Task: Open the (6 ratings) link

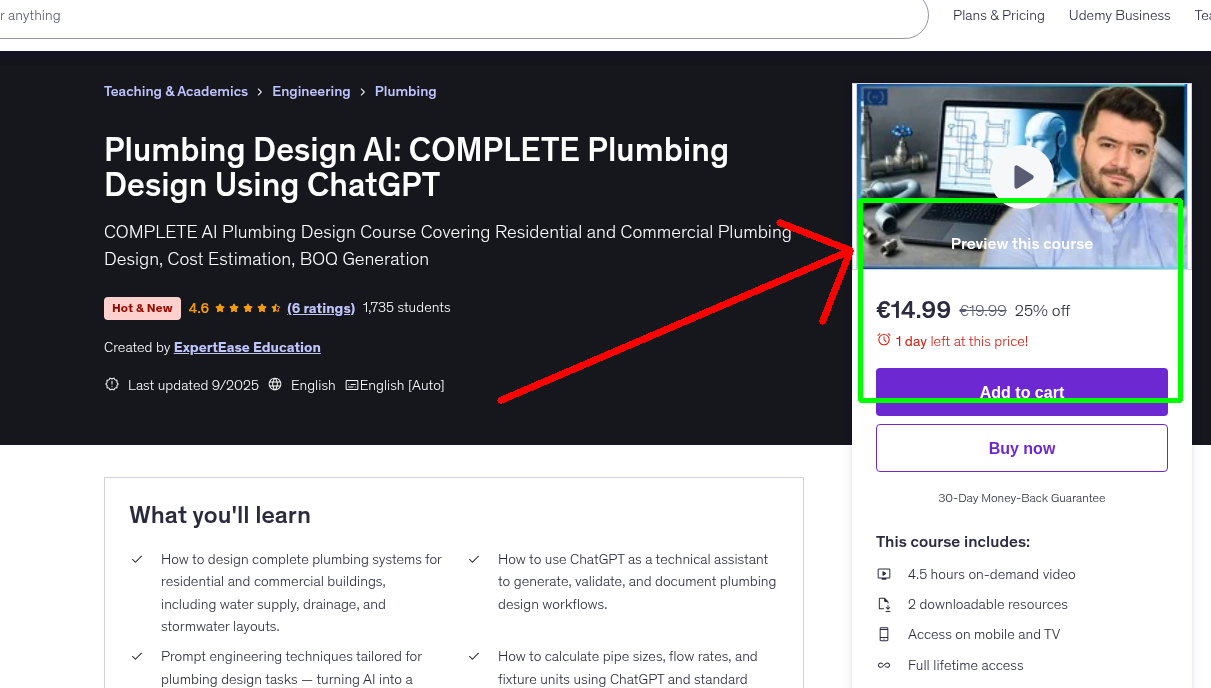Action: (x=321, y=307)
